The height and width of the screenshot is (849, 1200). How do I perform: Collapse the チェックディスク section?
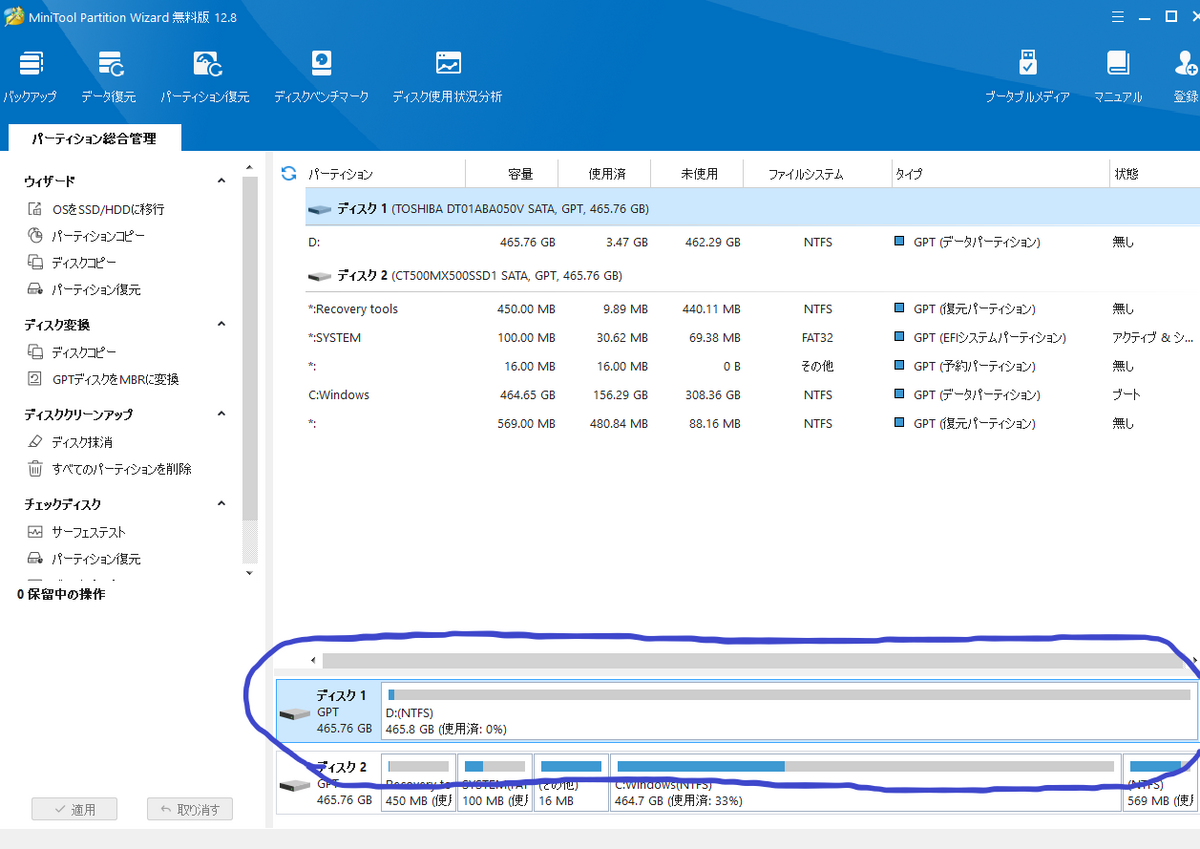click(x=222, y=504)
